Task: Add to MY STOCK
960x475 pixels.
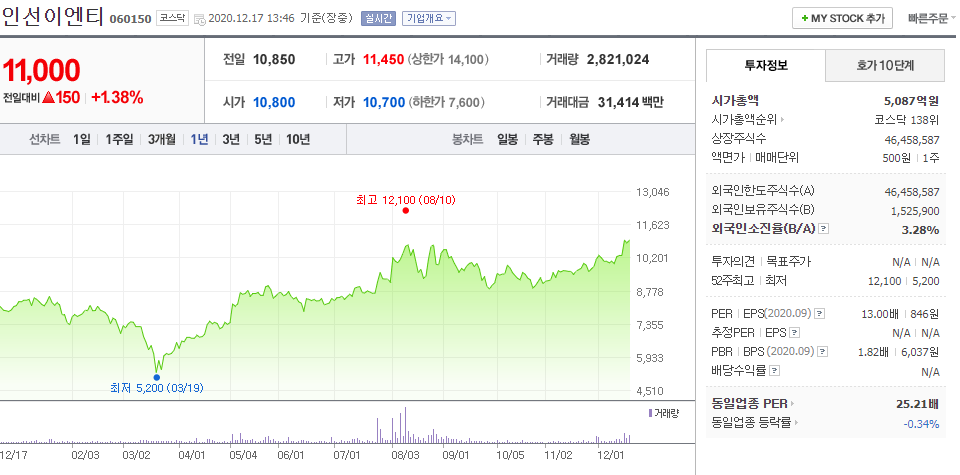Action: 842,18
